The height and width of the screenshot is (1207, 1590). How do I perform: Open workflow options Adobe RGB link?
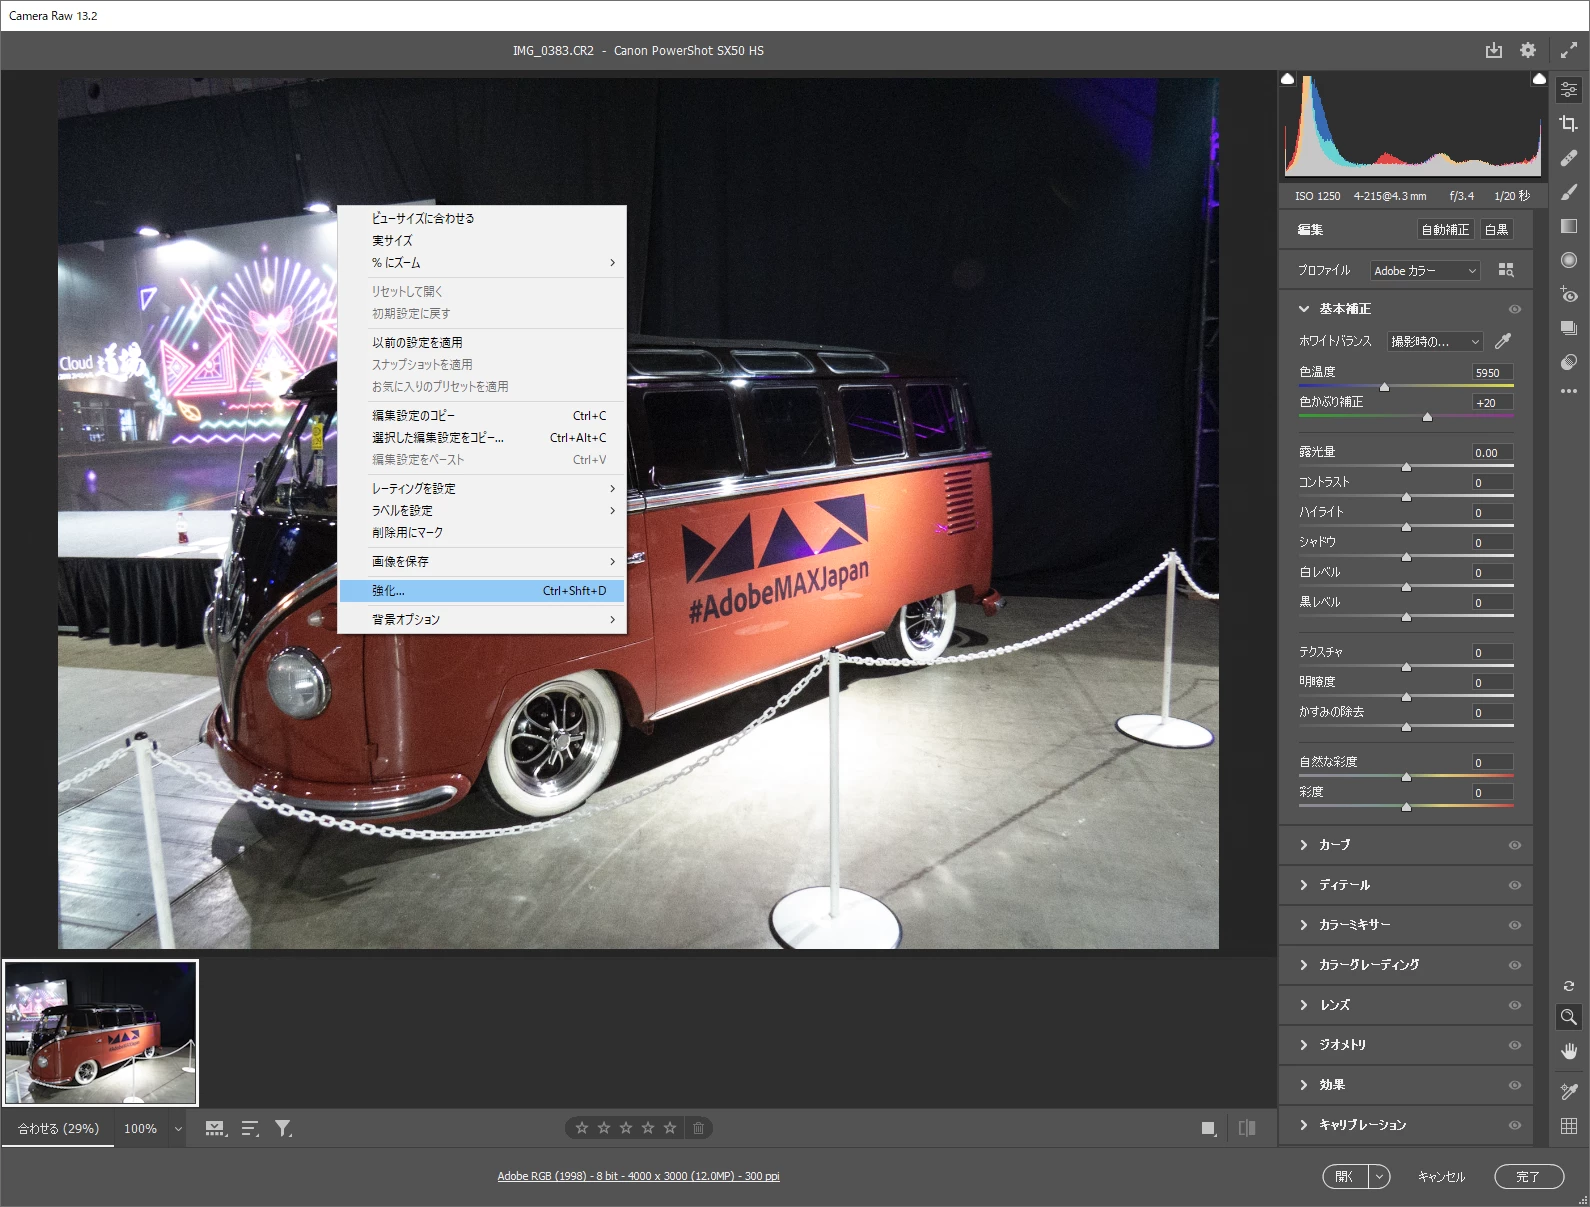point(638,1176)
